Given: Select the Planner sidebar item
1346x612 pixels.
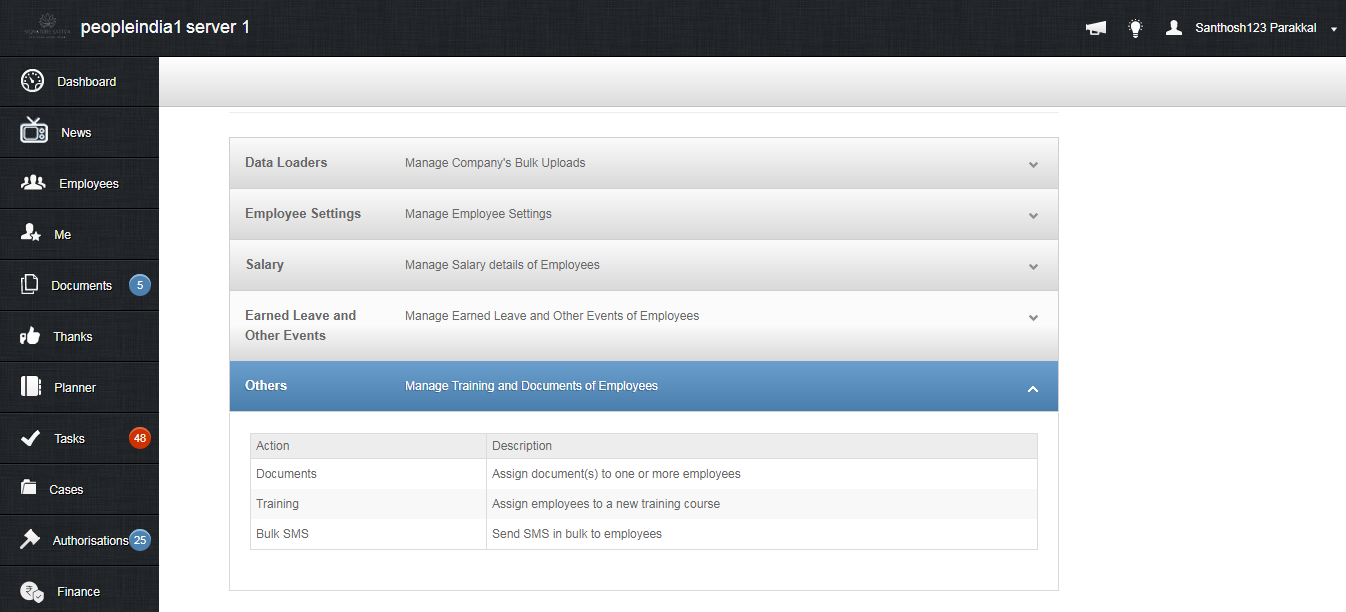Looking at the screenshot, I should pyautogui.click(x=79, y=387).
